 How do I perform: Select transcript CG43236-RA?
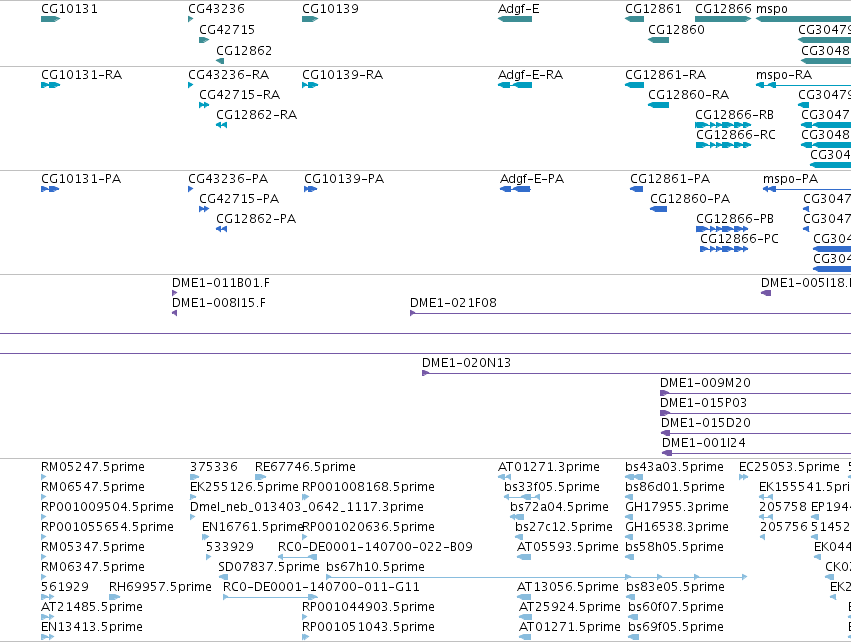tap(228, 74)
